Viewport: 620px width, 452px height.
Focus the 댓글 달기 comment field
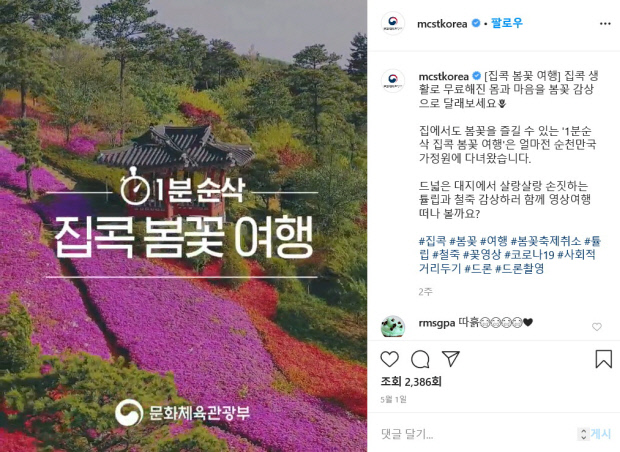(x=476, y=434)
